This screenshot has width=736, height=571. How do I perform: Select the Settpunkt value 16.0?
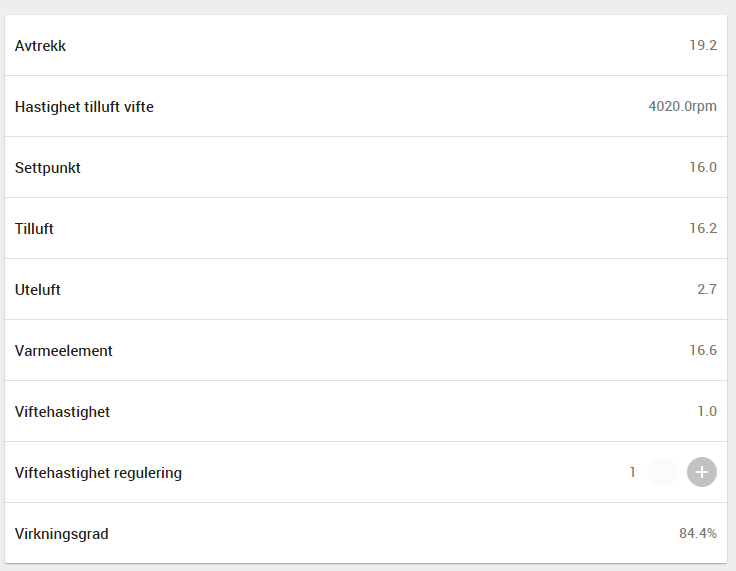[x=702, y=168]
